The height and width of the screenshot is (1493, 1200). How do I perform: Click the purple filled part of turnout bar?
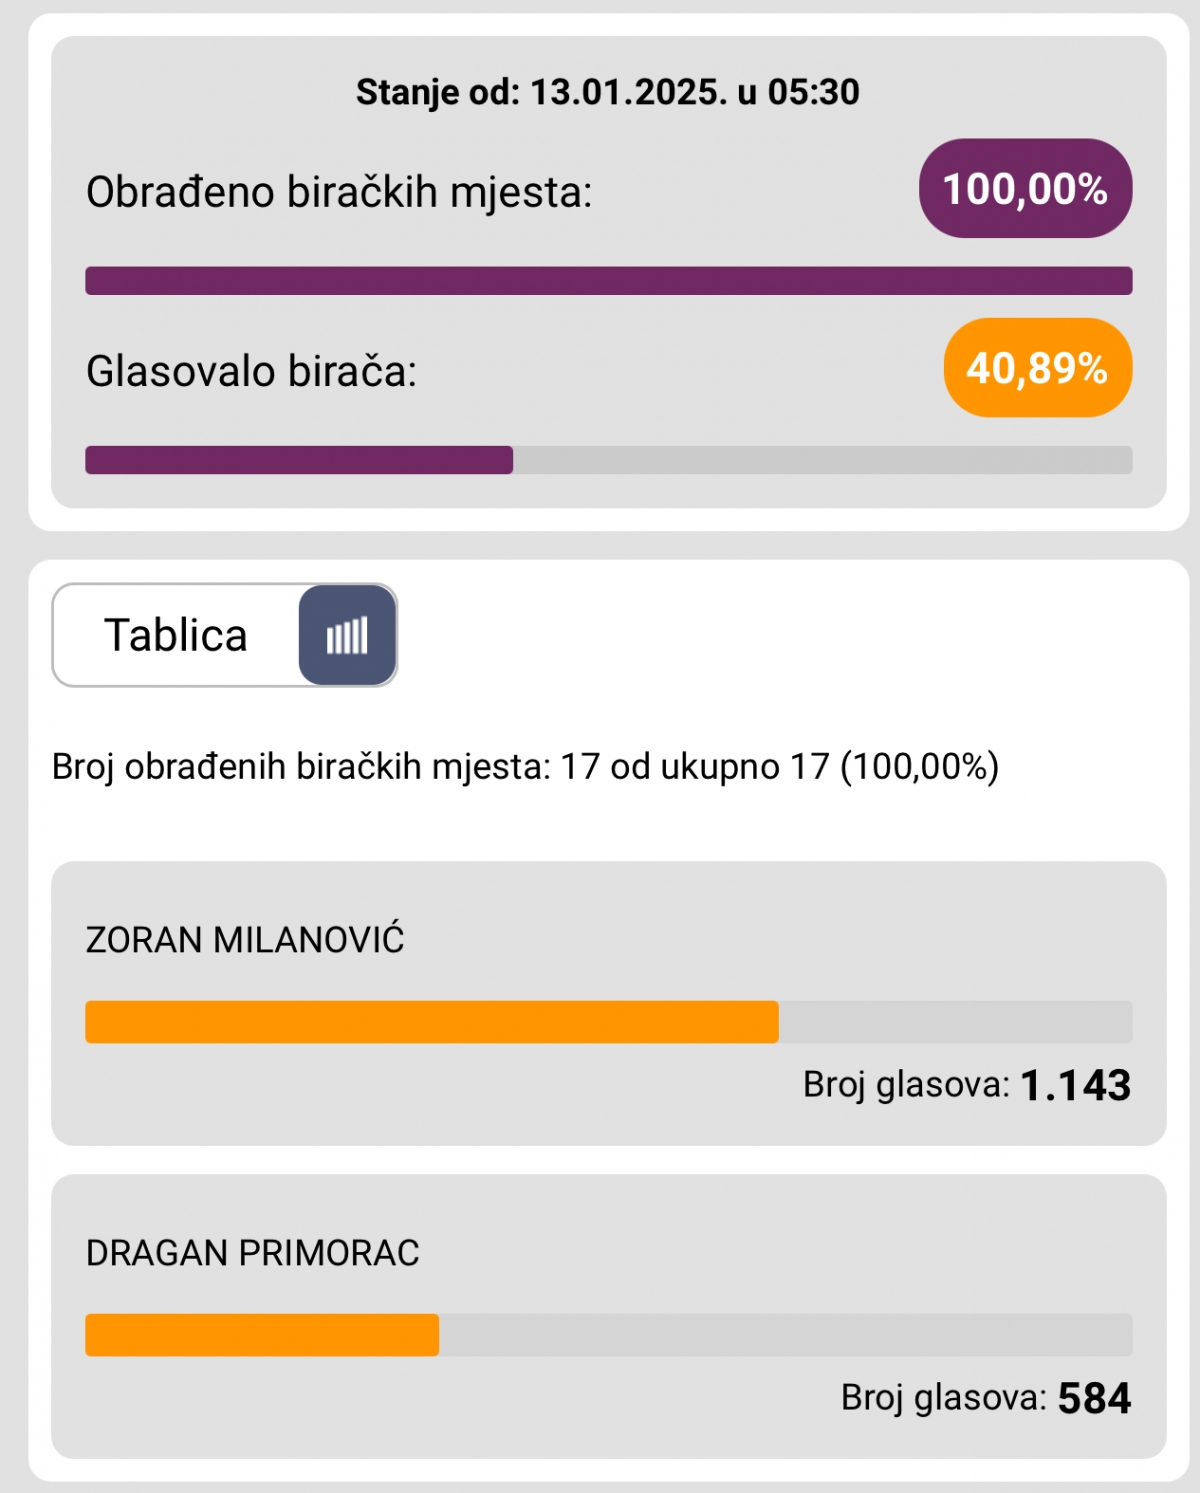[x=299, y=460]
